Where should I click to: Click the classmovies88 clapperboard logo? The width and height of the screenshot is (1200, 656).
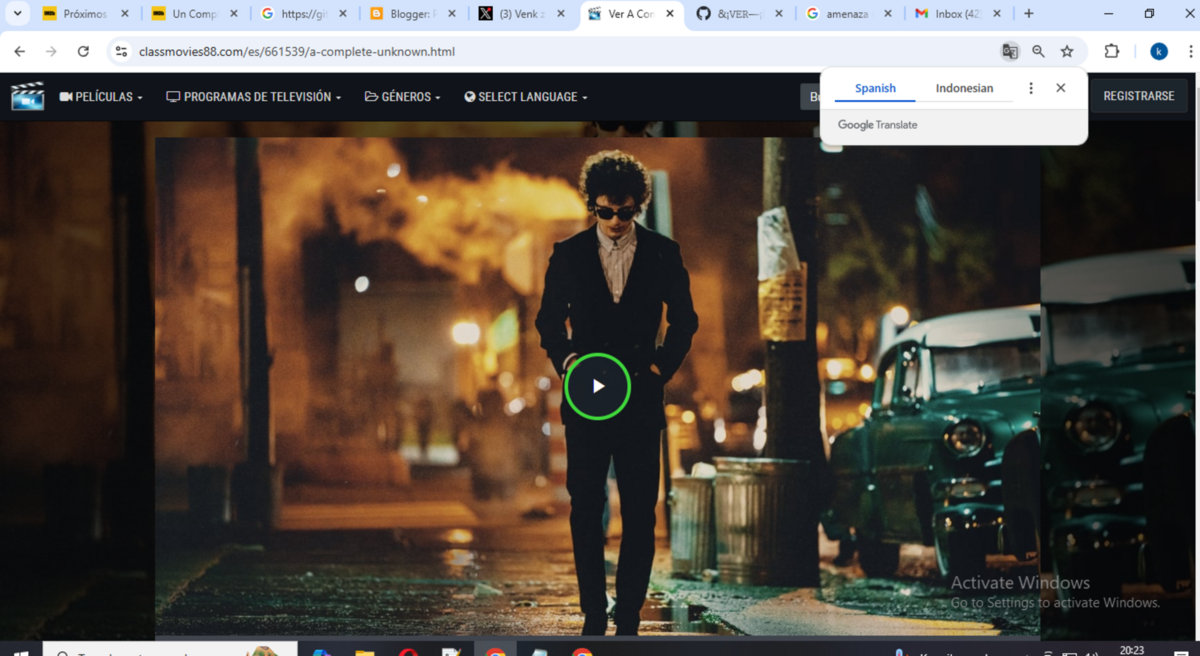coord(27,97)
